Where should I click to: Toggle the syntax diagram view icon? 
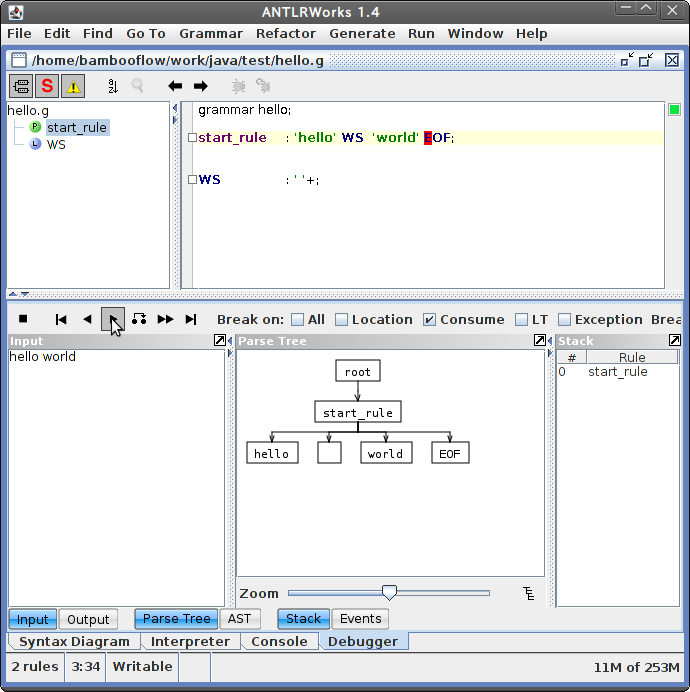(x=21, y=86)
